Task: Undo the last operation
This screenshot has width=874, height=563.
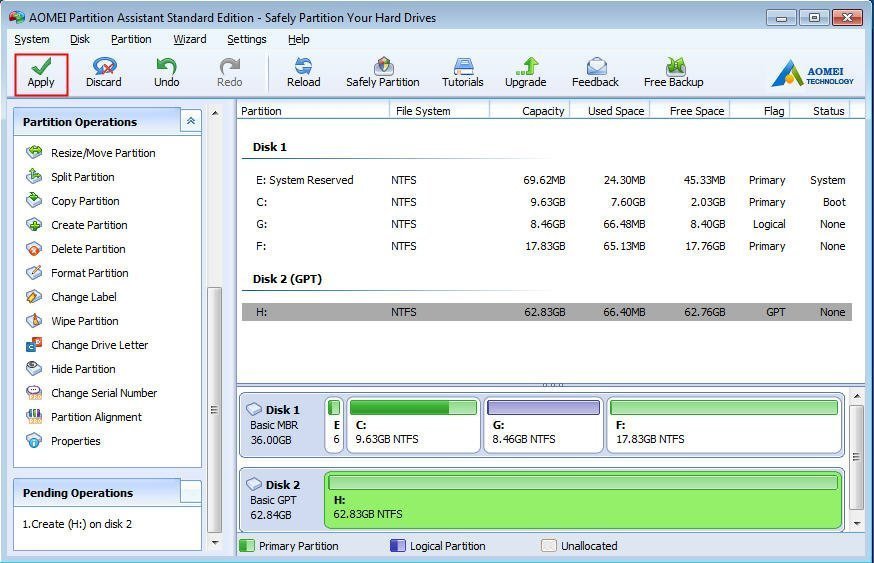Action: pos(166,74)
